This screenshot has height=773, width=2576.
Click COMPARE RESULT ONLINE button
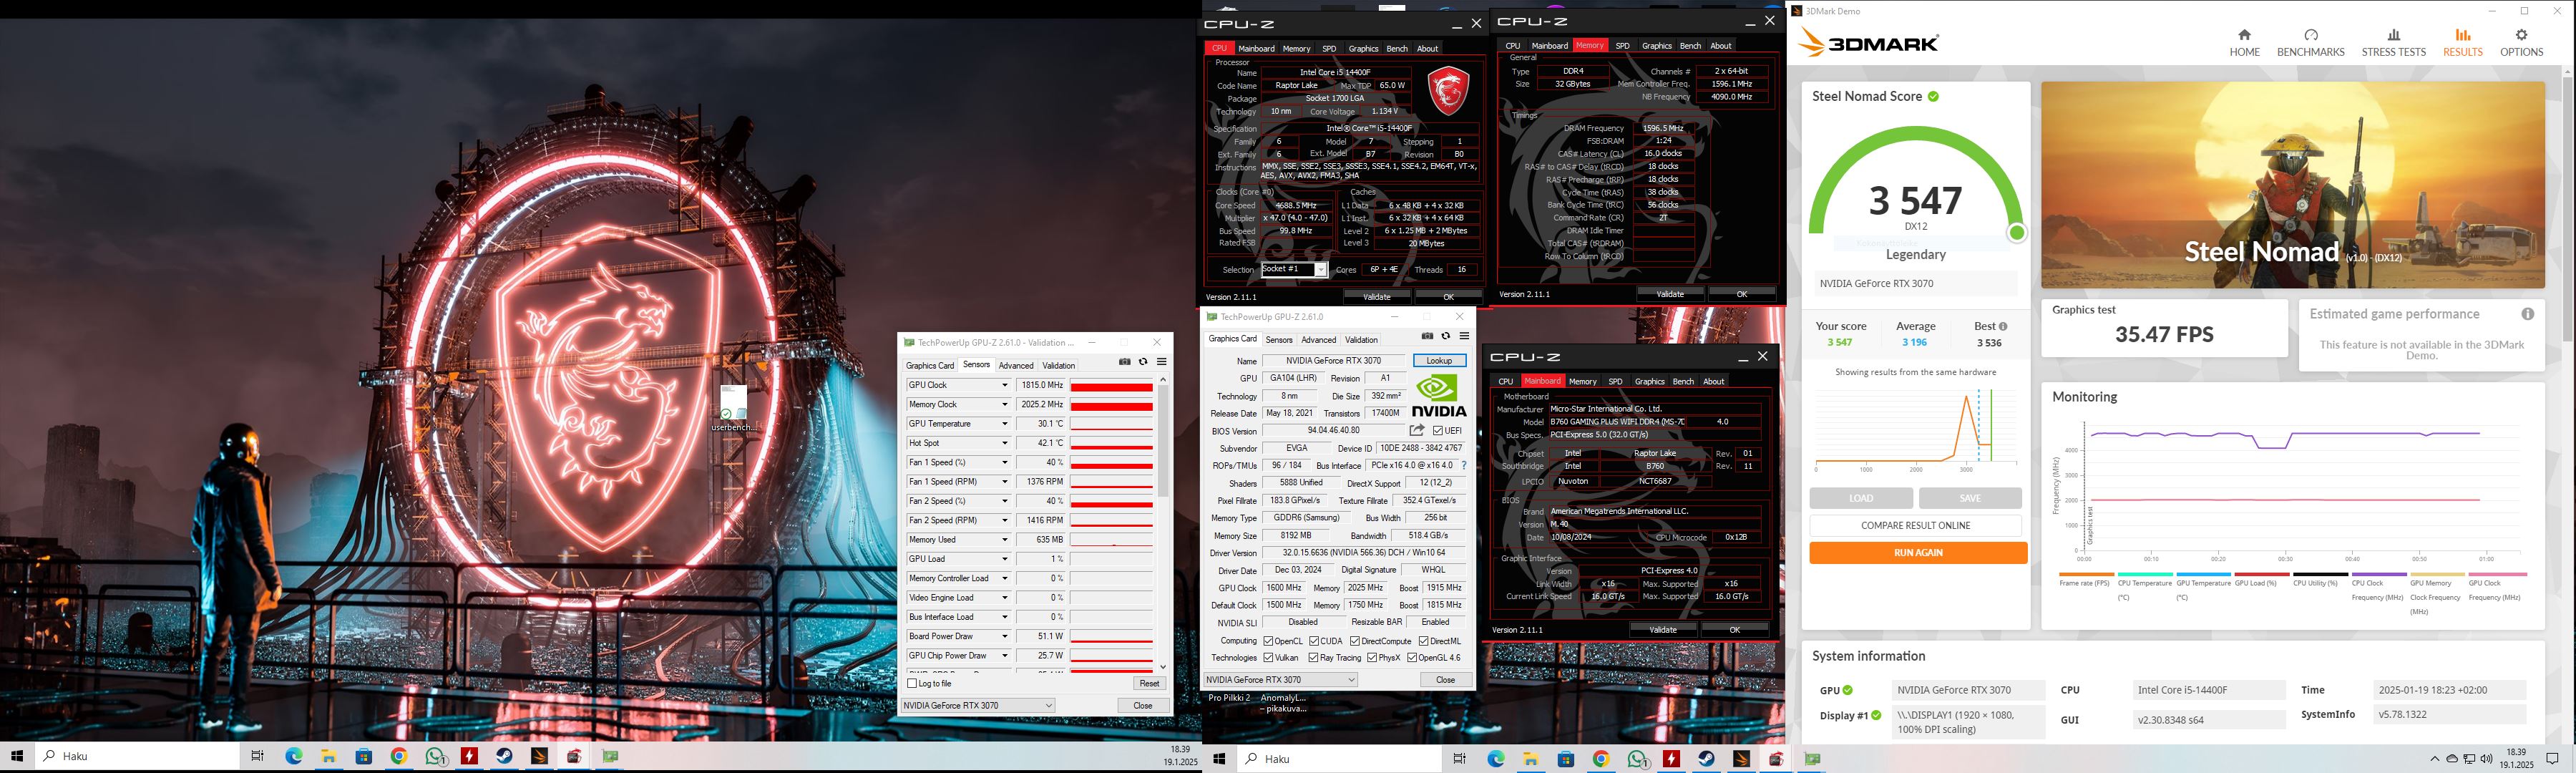tap(1915, 525)
